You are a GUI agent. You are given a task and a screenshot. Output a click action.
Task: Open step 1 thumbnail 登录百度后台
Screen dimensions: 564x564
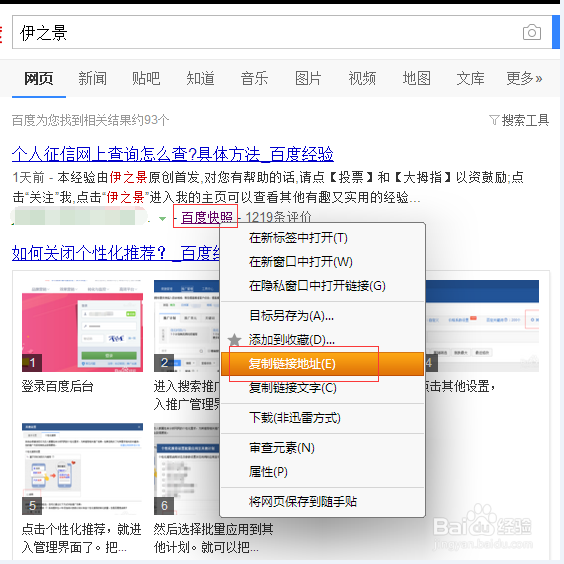82,326
